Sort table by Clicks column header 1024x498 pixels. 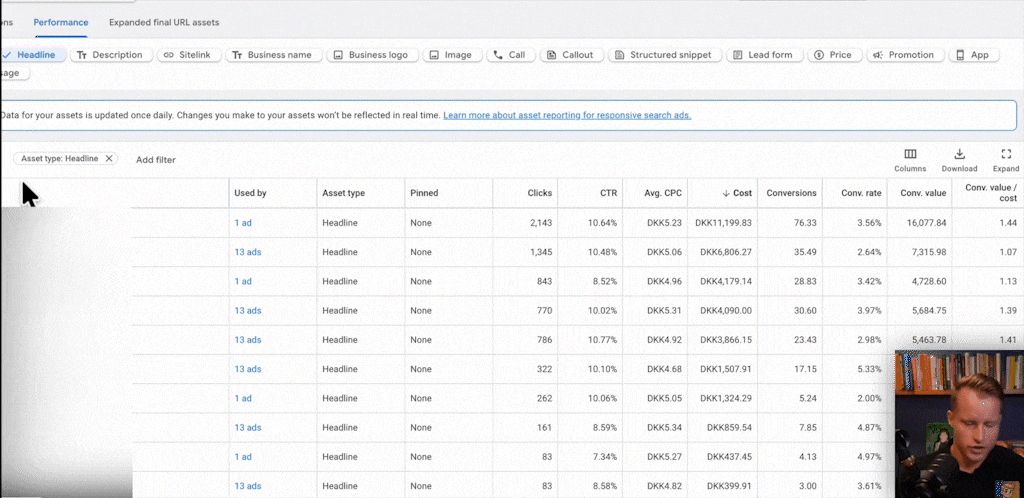click(539, 193)
